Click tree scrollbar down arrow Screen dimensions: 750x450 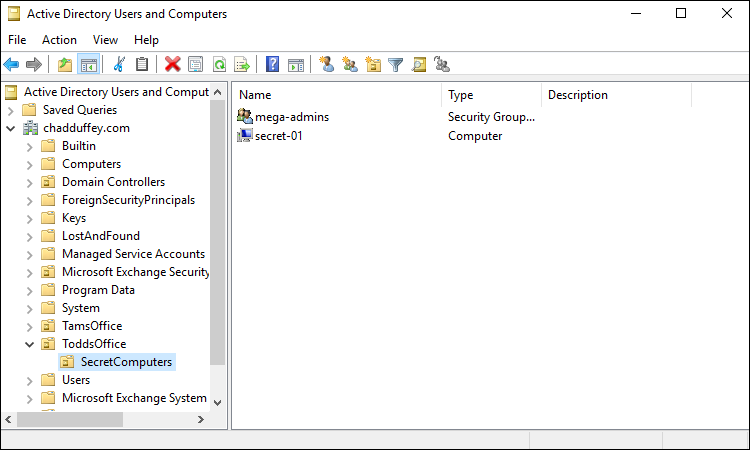click(218, 403)
